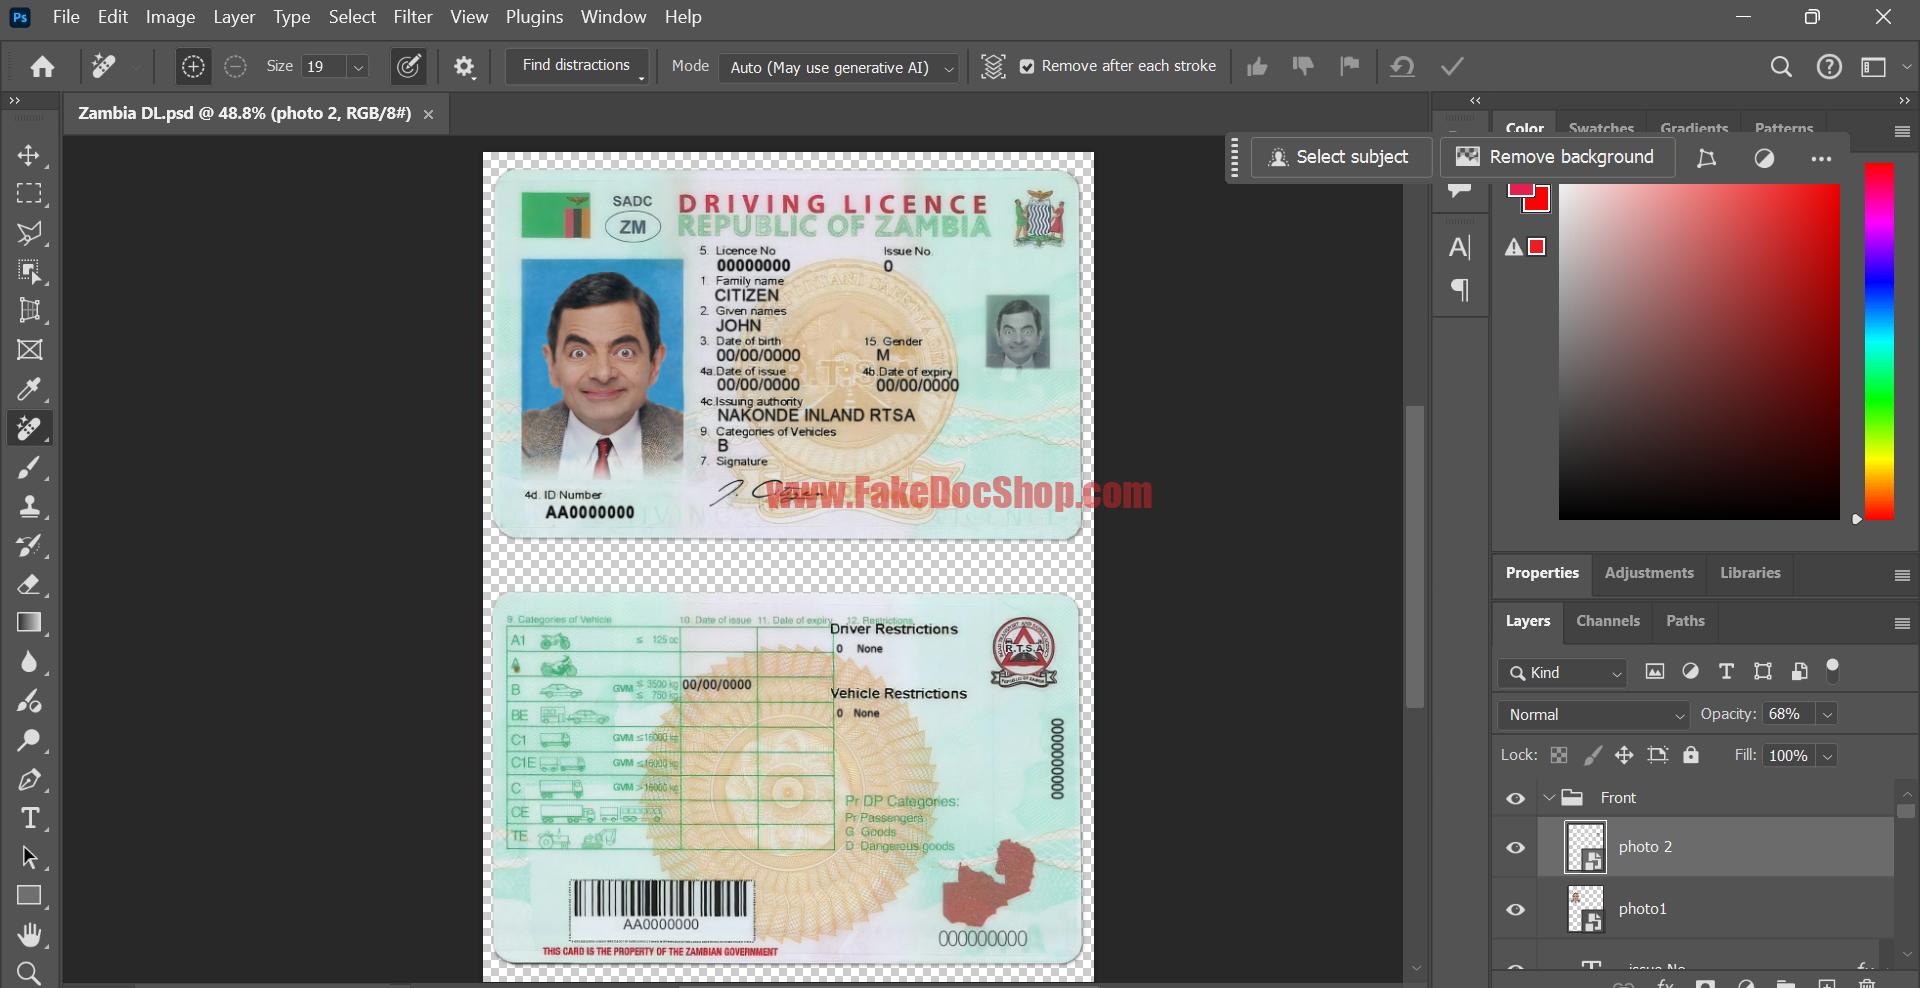Click the foreground red color swatch
The height and width of the screenshot is (988, 1920).
[1520, 190]
